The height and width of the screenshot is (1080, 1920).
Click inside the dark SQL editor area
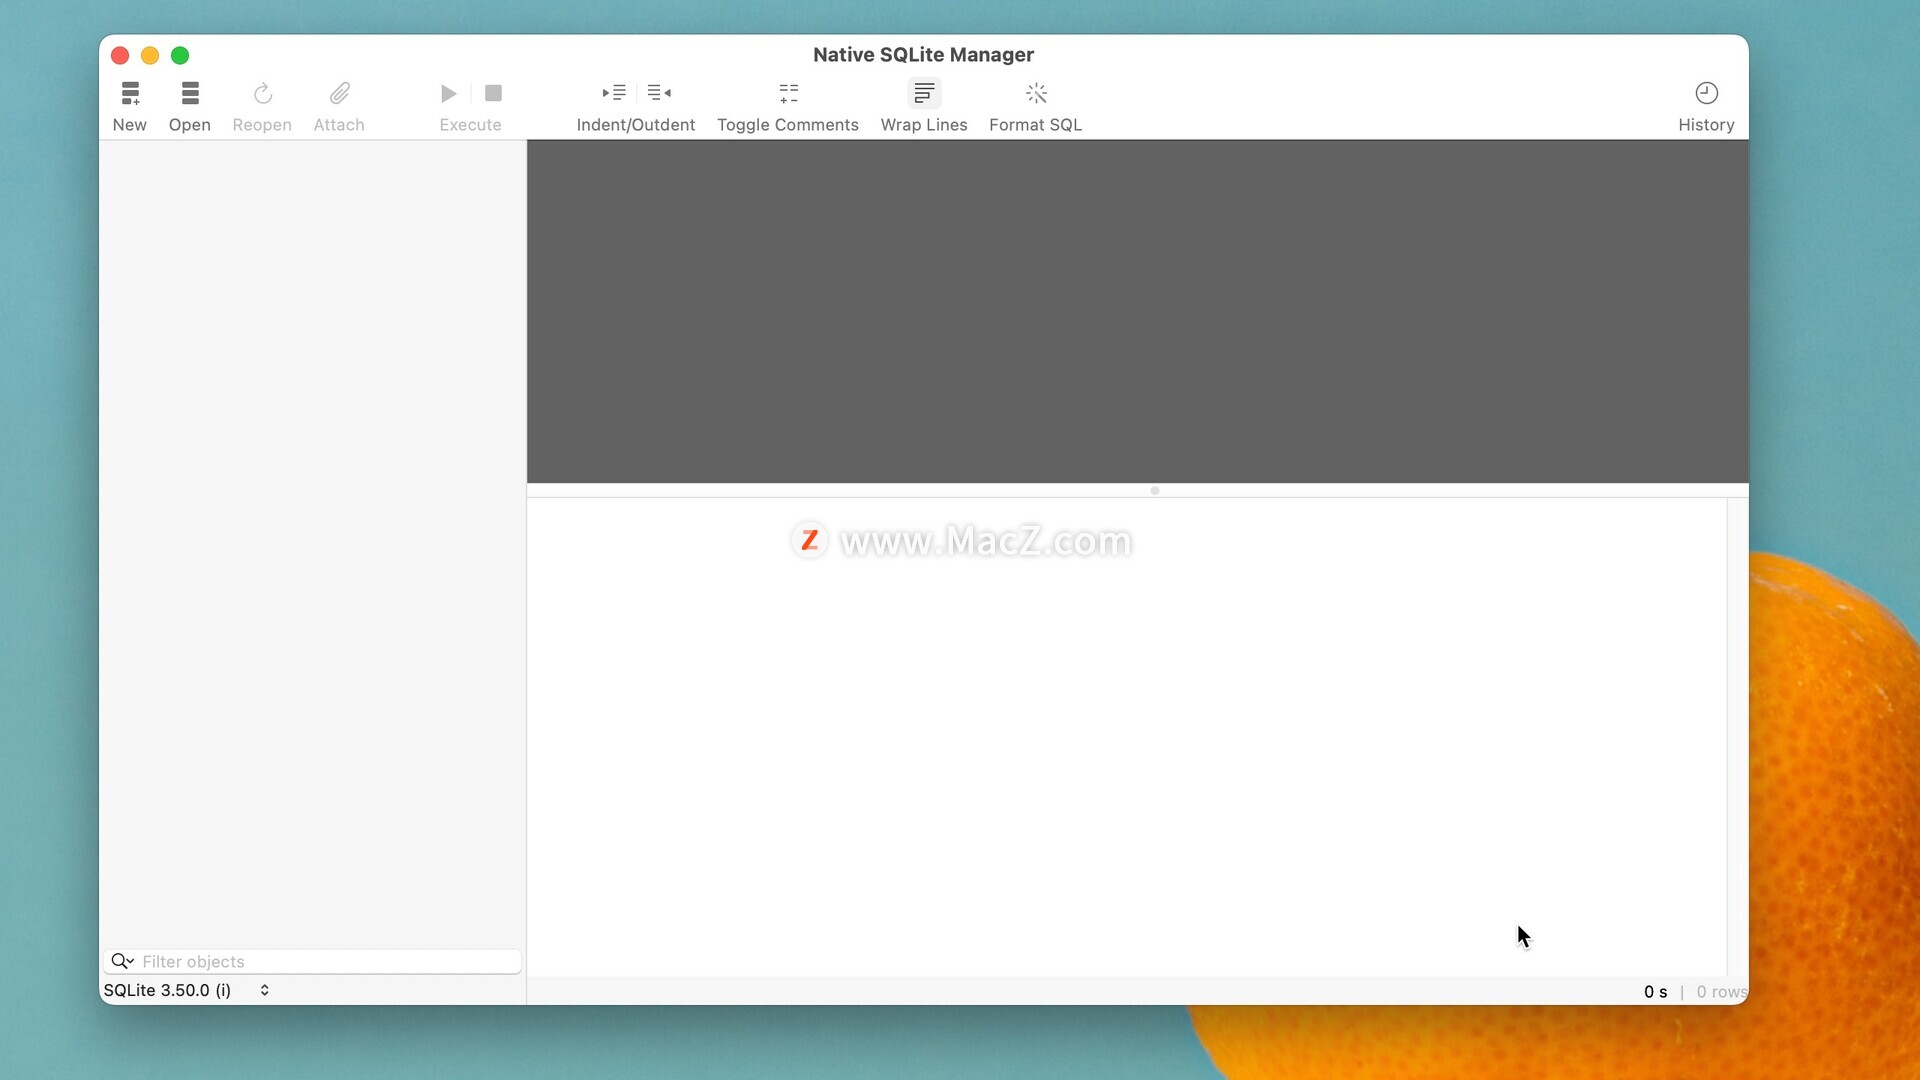coord(1137,311)
